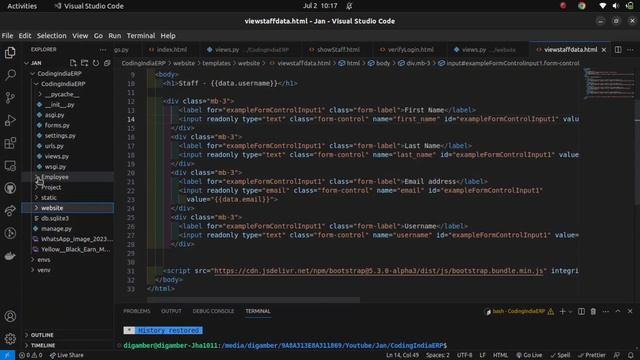Open the notifications bell in status bar
Screen dimensions: 640x360
tap(631, 356)
